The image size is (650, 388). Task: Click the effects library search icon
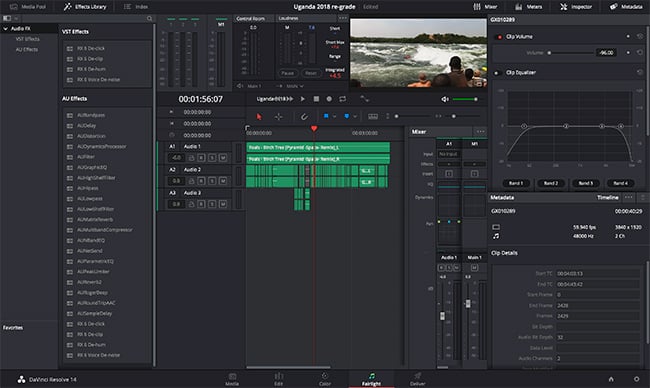pos(149,19)
